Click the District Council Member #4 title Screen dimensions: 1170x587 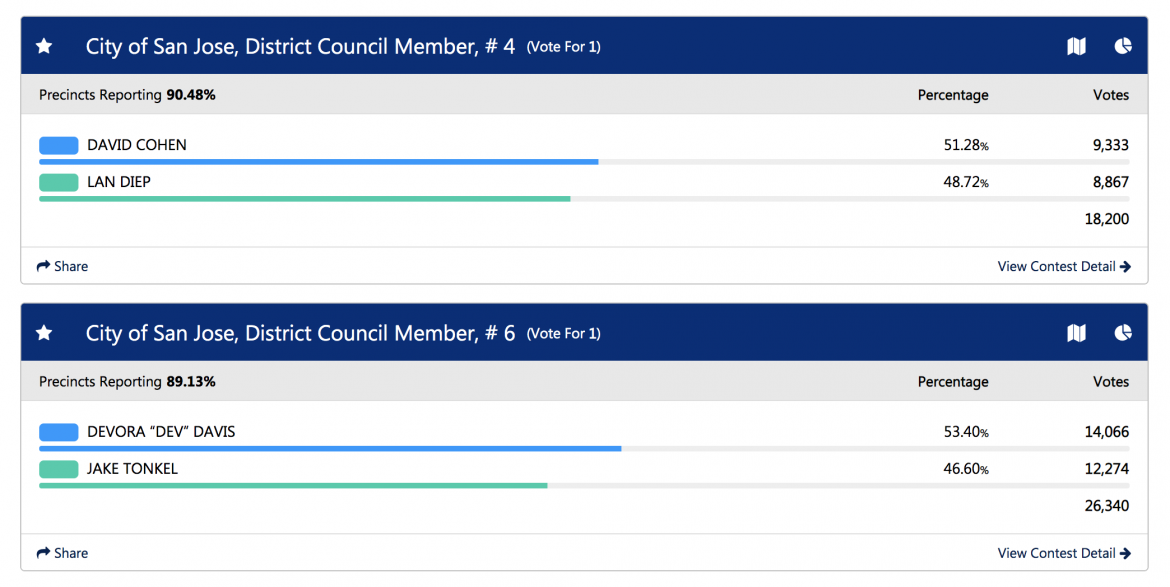pyautogui.click(x=300, y=46)
